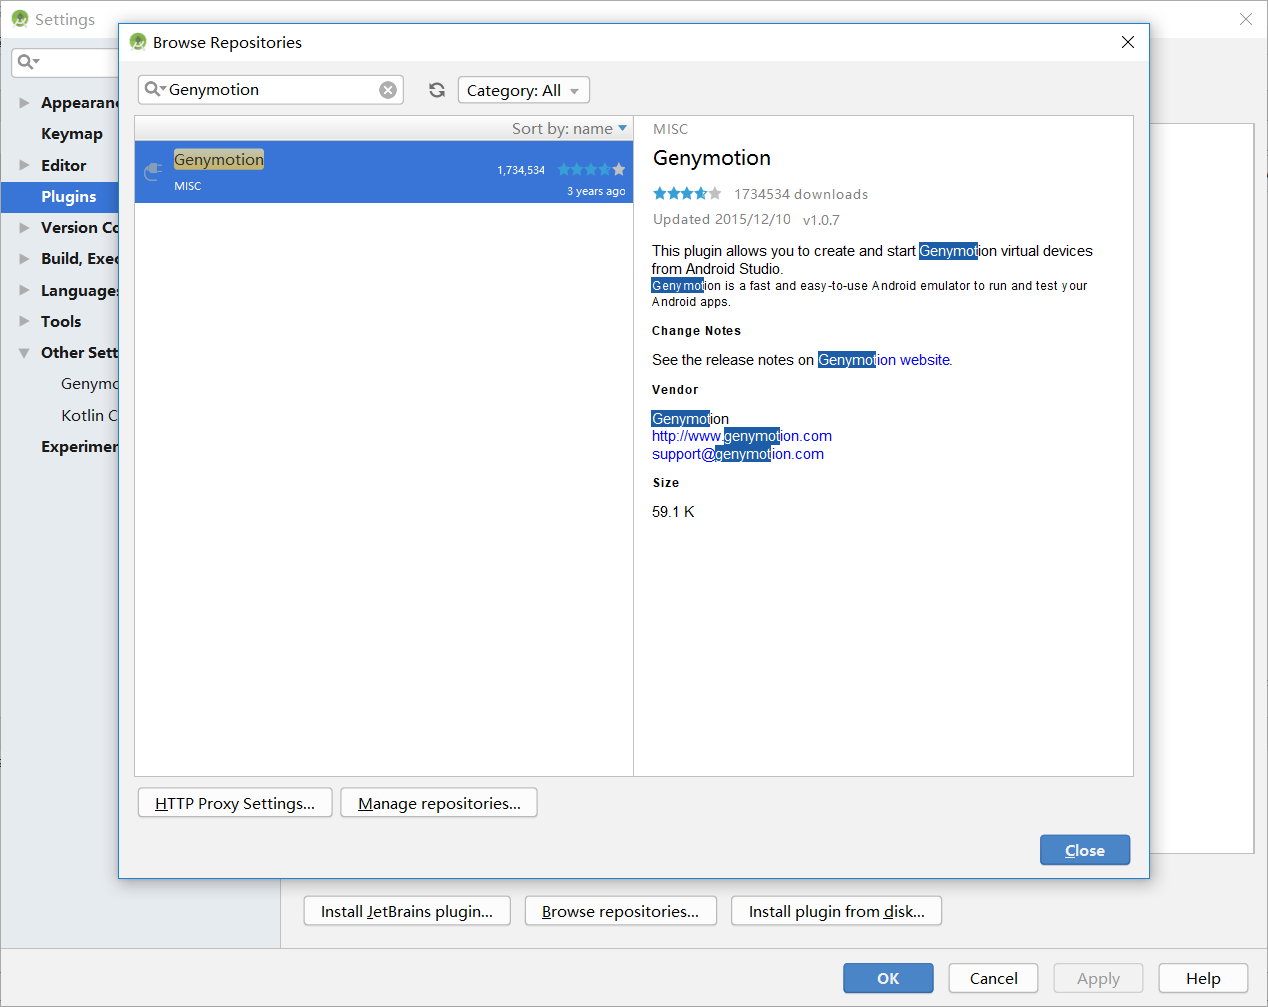Click Genymotion title in details pane

click(x=712, y=158)
